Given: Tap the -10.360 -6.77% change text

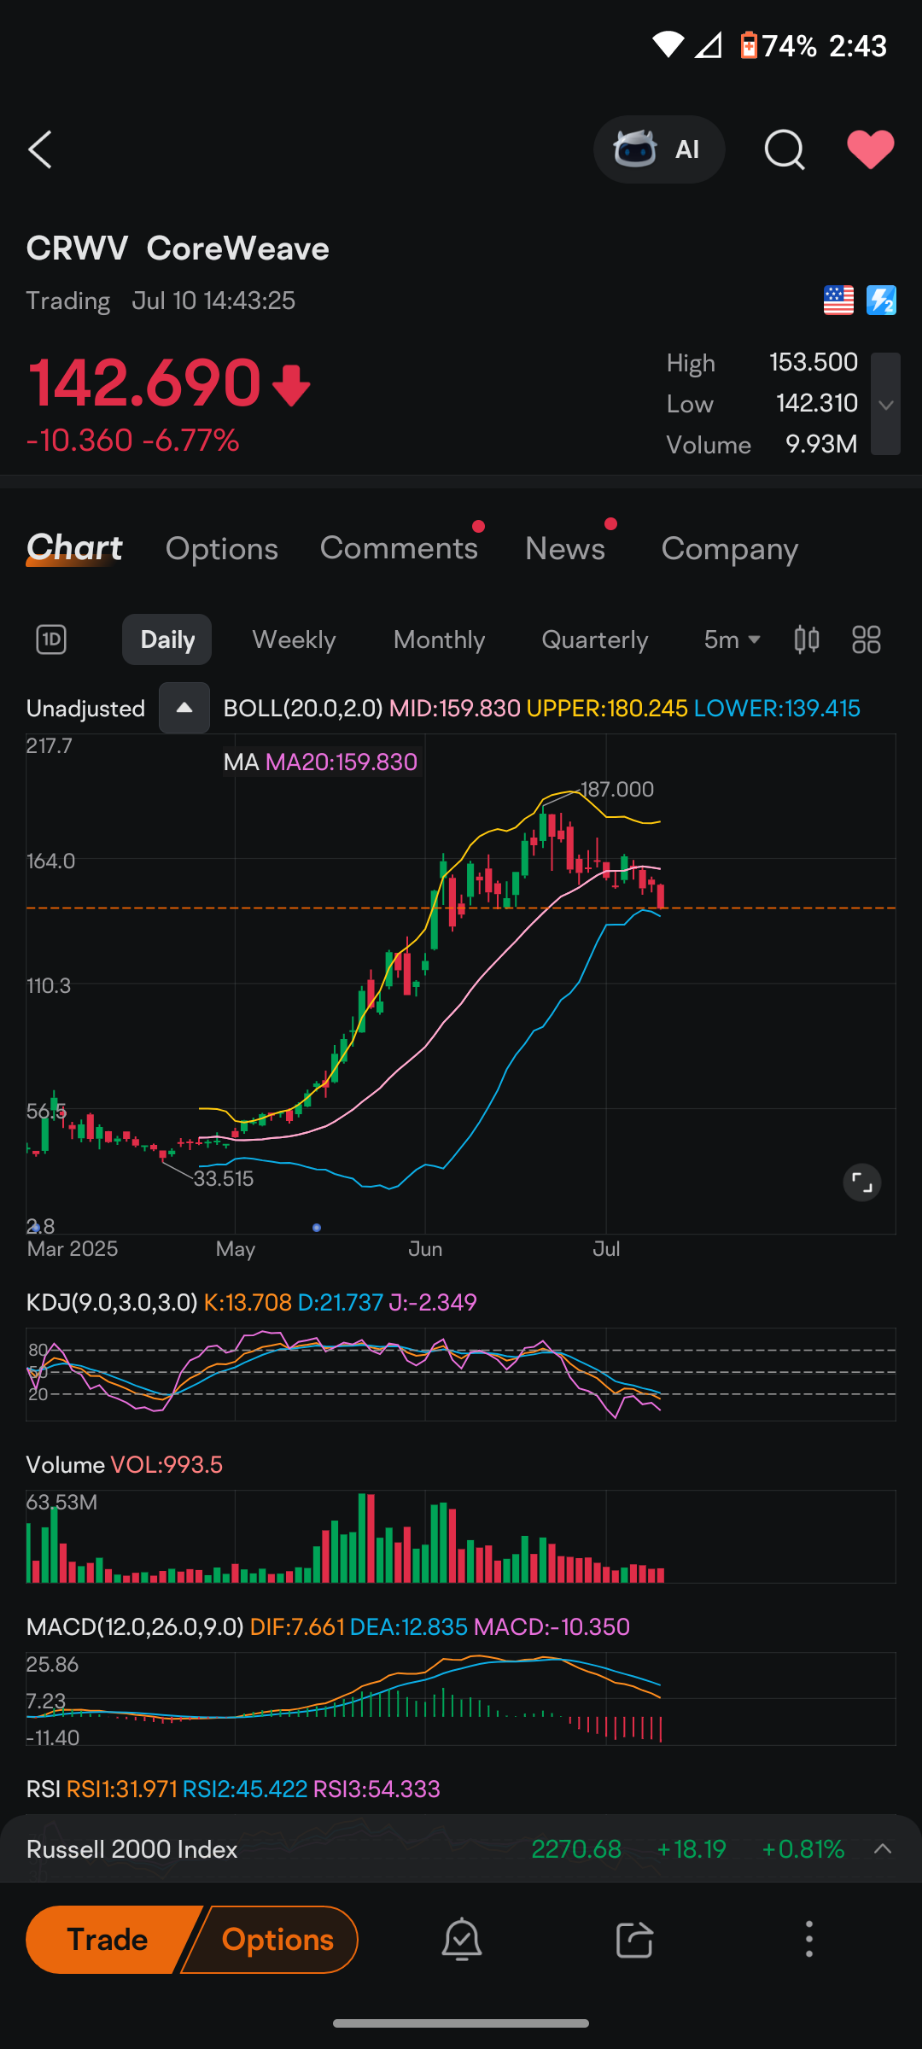Looking at the screenshot, I should pyautogui.click(x=133, y=440).
